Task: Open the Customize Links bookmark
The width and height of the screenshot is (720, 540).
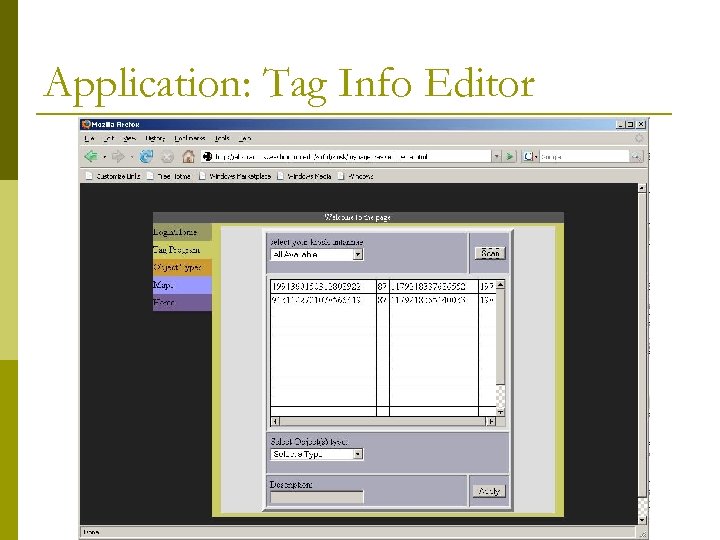Action: click(x=113, y=176)
